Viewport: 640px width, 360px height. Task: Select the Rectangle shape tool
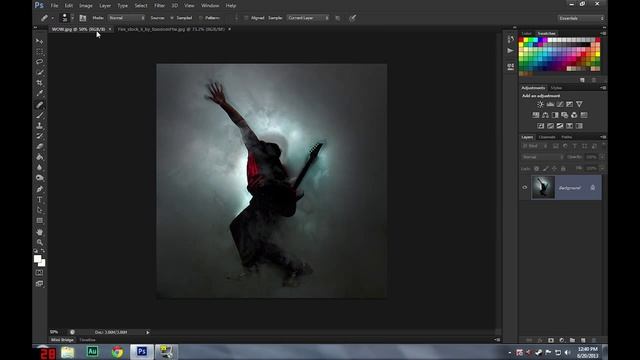(40, 221)
